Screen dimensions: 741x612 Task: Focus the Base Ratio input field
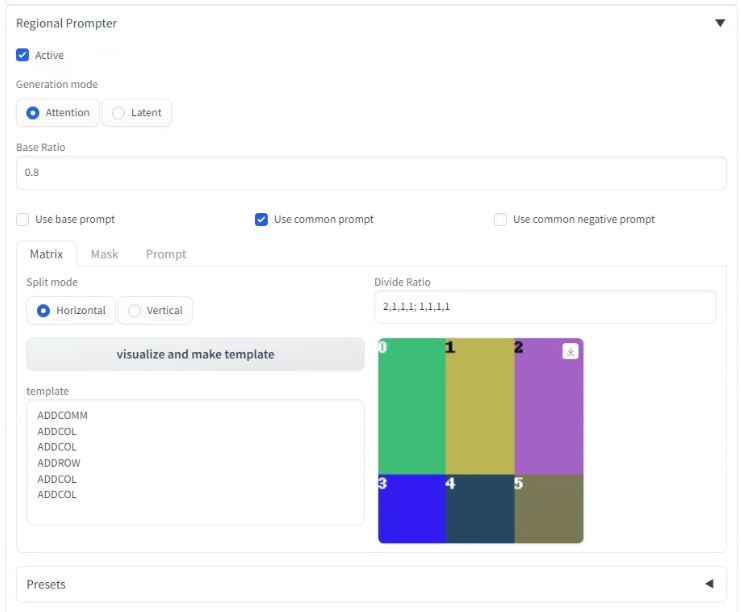[x=371, y=173]
